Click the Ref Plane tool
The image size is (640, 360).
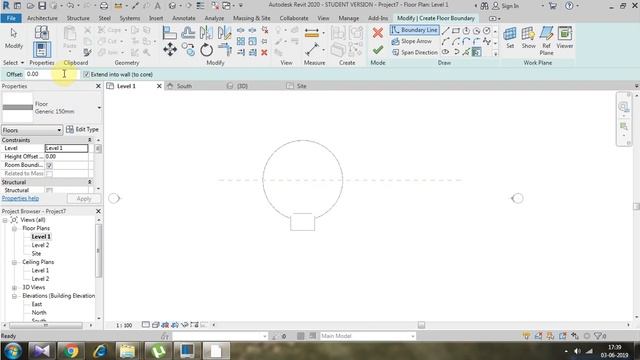point(547,40)
